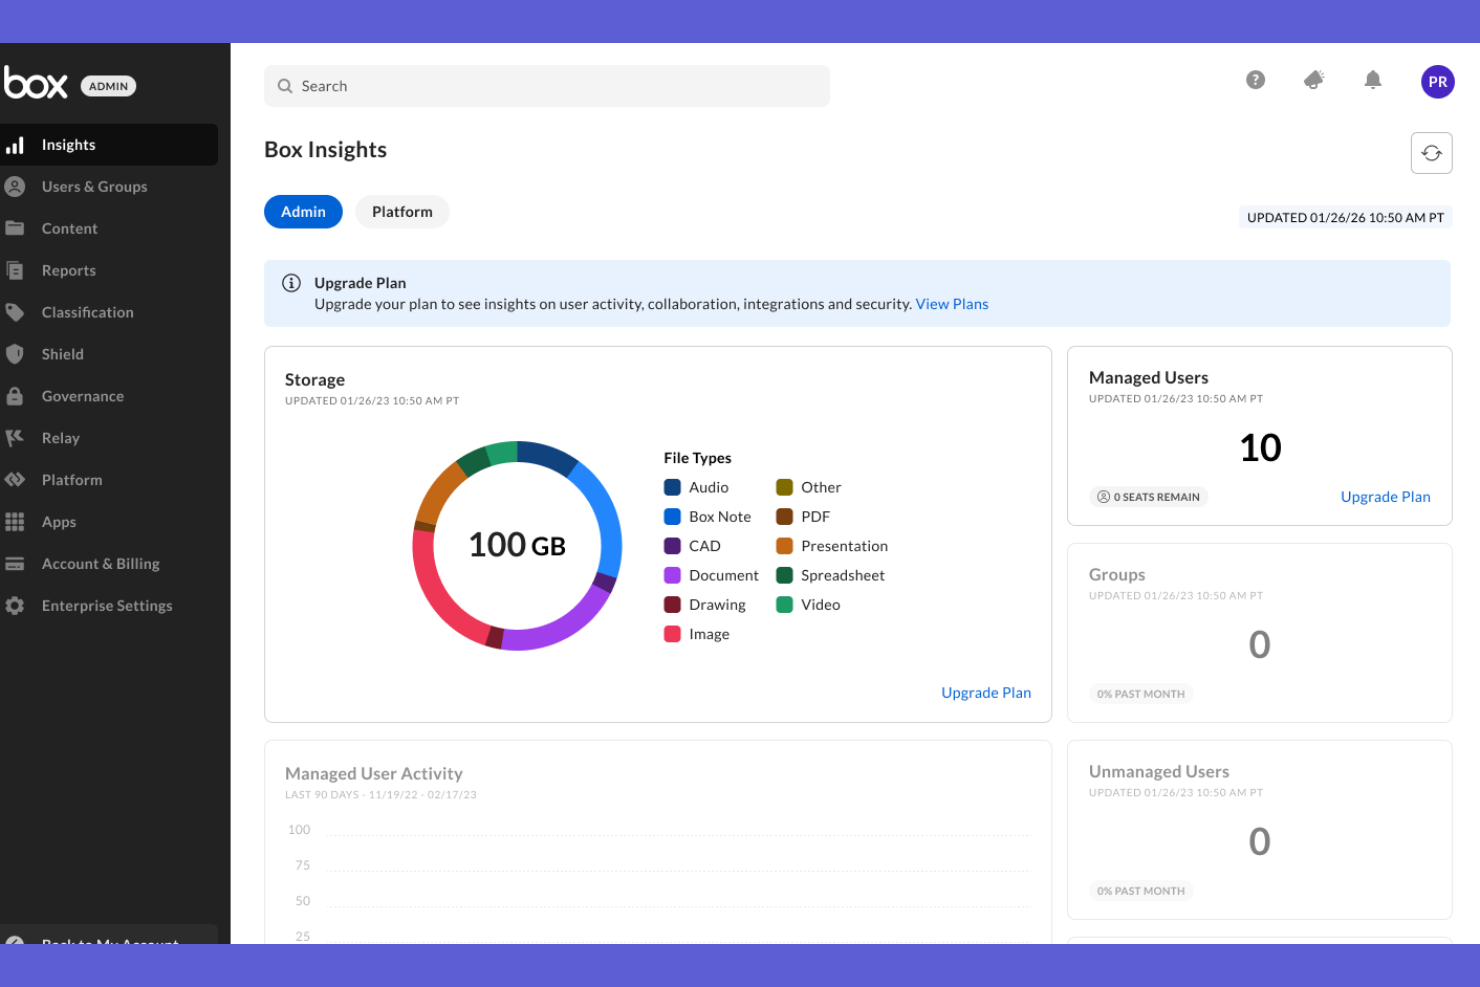Click the Box logo

point(35,83)
